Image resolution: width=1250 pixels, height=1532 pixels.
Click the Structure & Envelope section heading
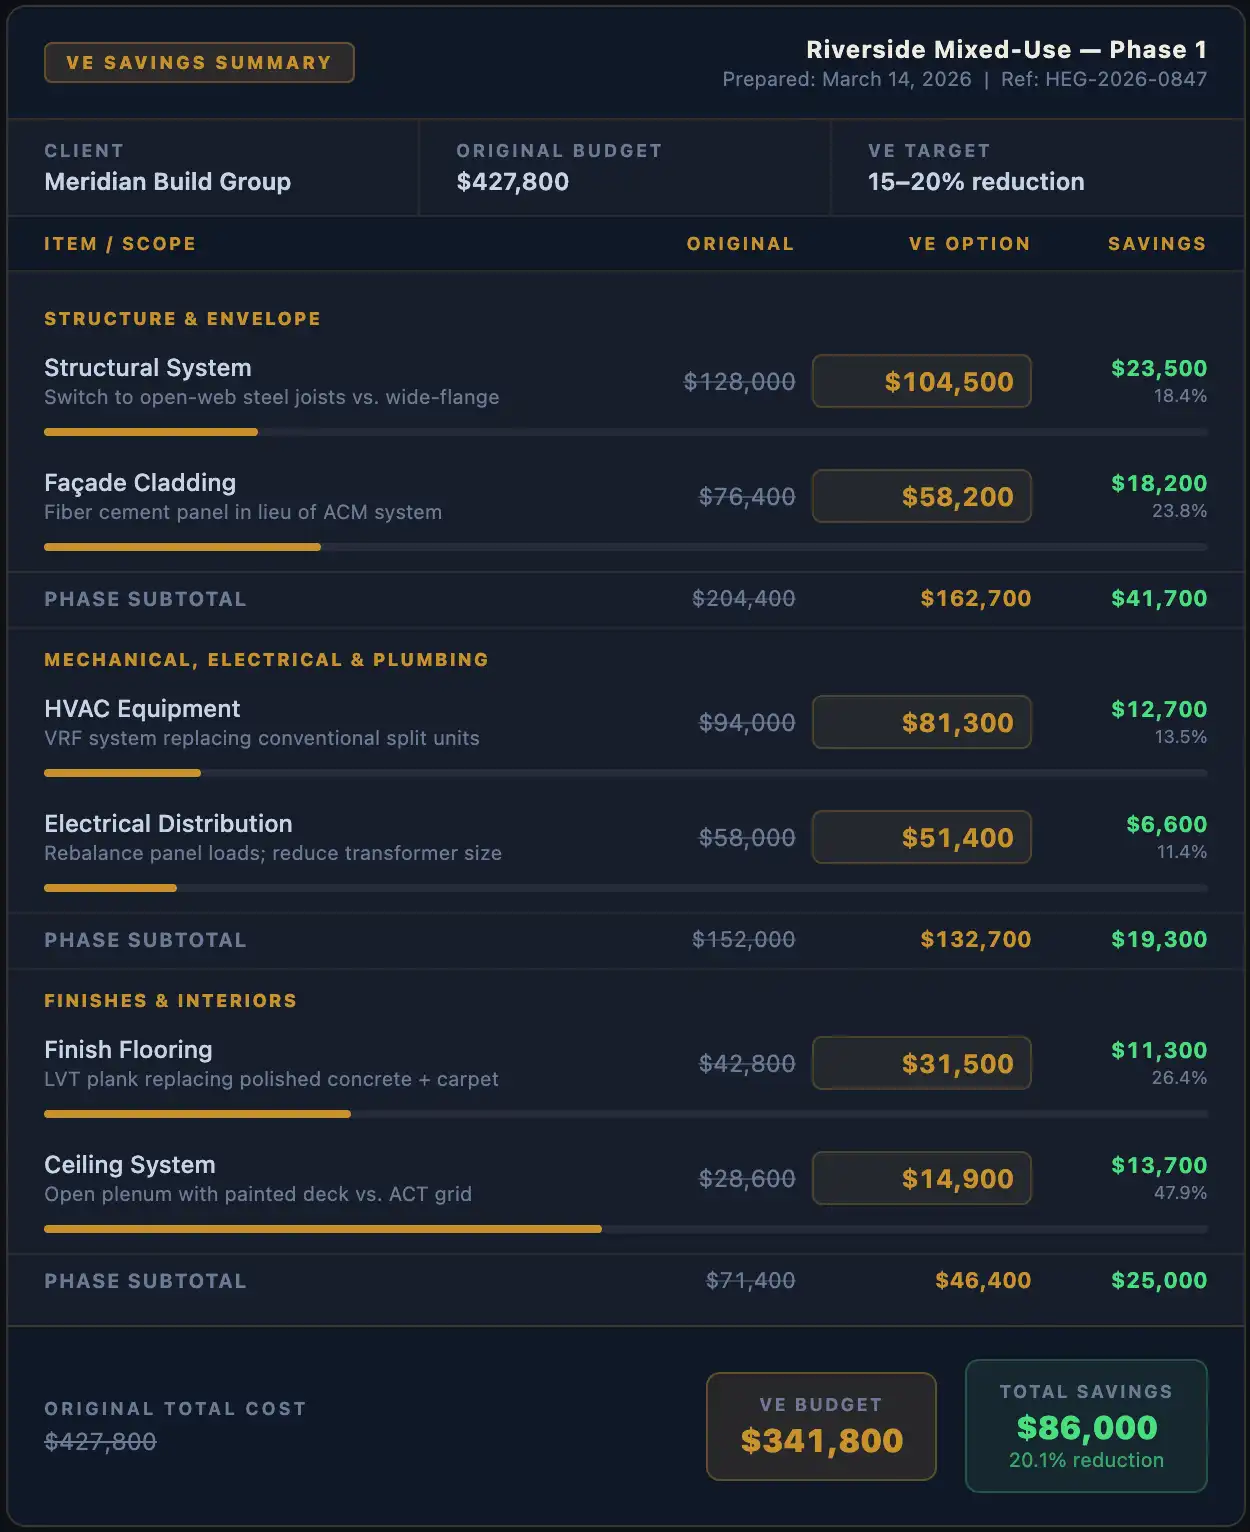tap(182, 319)
